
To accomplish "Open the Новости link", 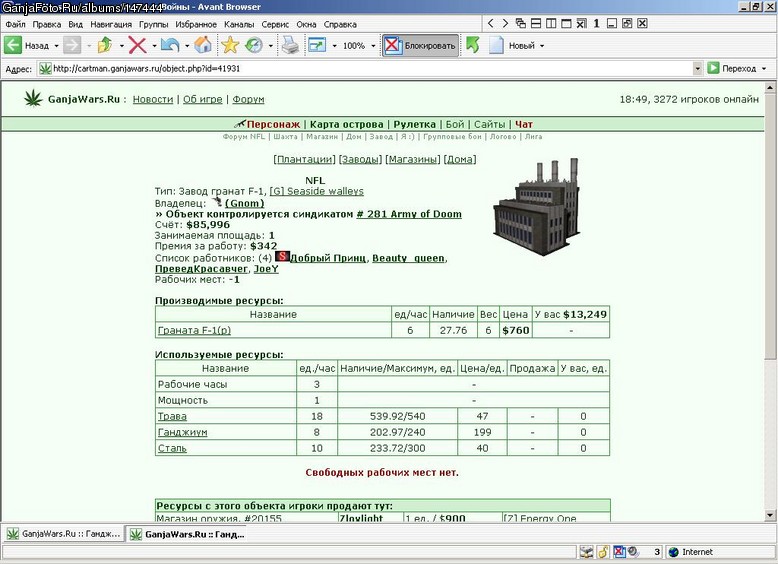I will [153, 99].
